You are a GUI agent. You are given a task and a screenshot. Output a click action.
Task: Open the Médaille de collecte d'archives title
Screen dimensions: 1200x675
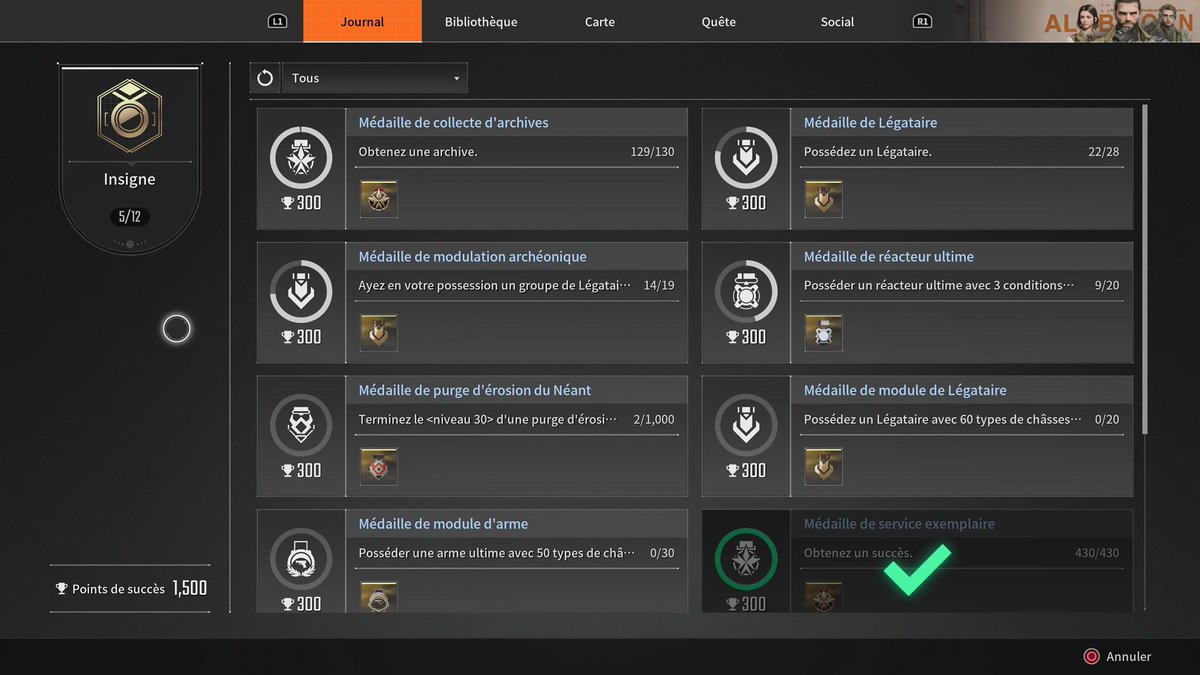pos(453,122)
